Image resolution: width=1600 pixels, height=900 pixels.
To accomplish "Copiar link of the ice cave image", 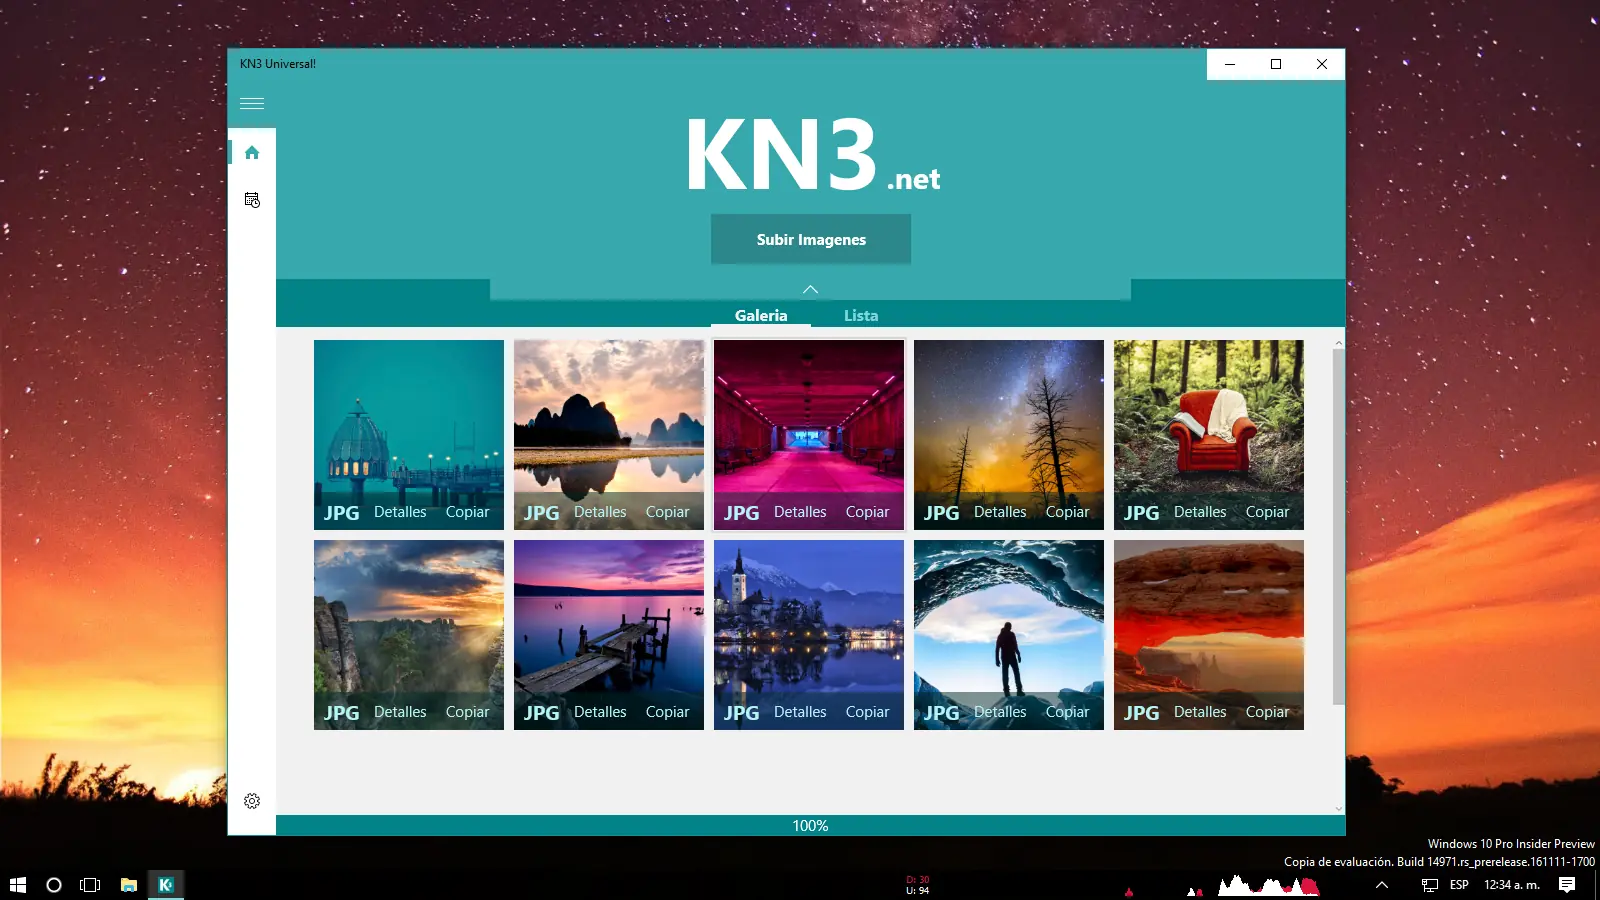I will tap(1067, 712).
